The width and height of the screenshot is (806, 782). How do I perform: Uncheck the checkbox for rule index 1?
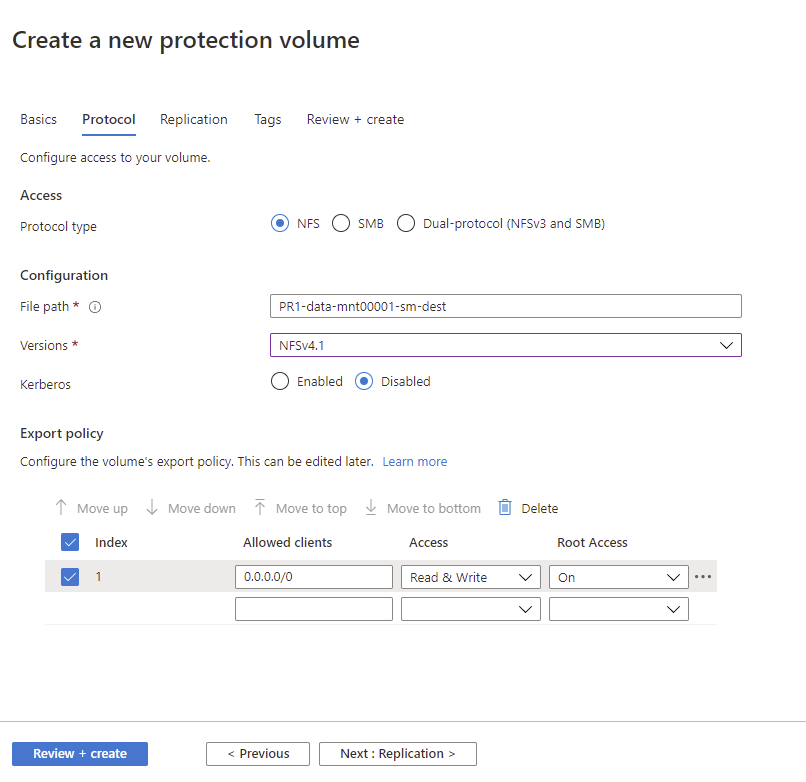70,577
